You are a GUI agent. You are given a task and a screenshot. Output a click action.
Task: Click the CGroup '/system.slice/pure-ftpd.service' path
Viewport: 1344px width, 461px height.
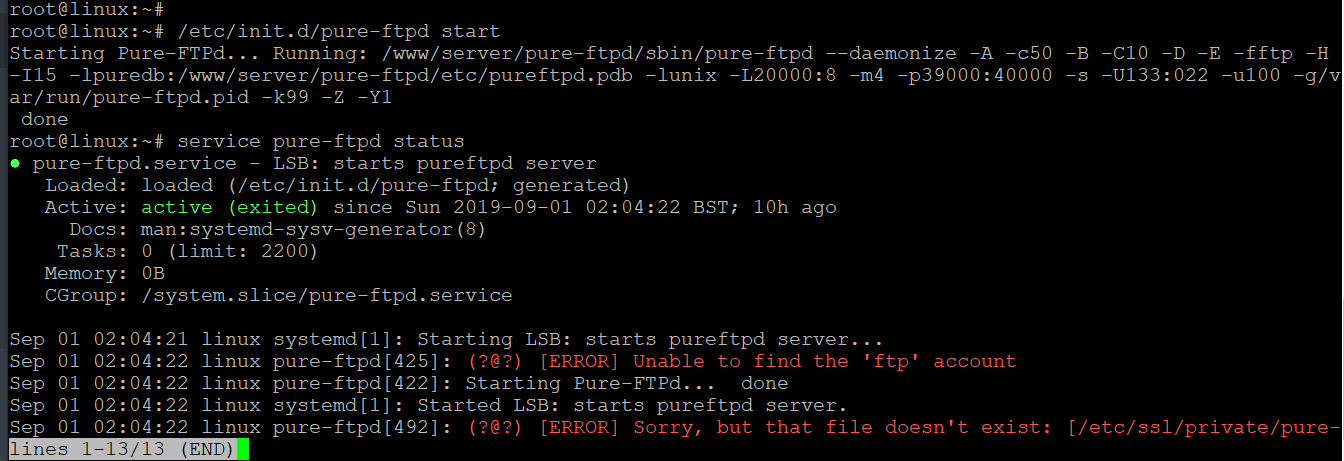coord(326,296)
